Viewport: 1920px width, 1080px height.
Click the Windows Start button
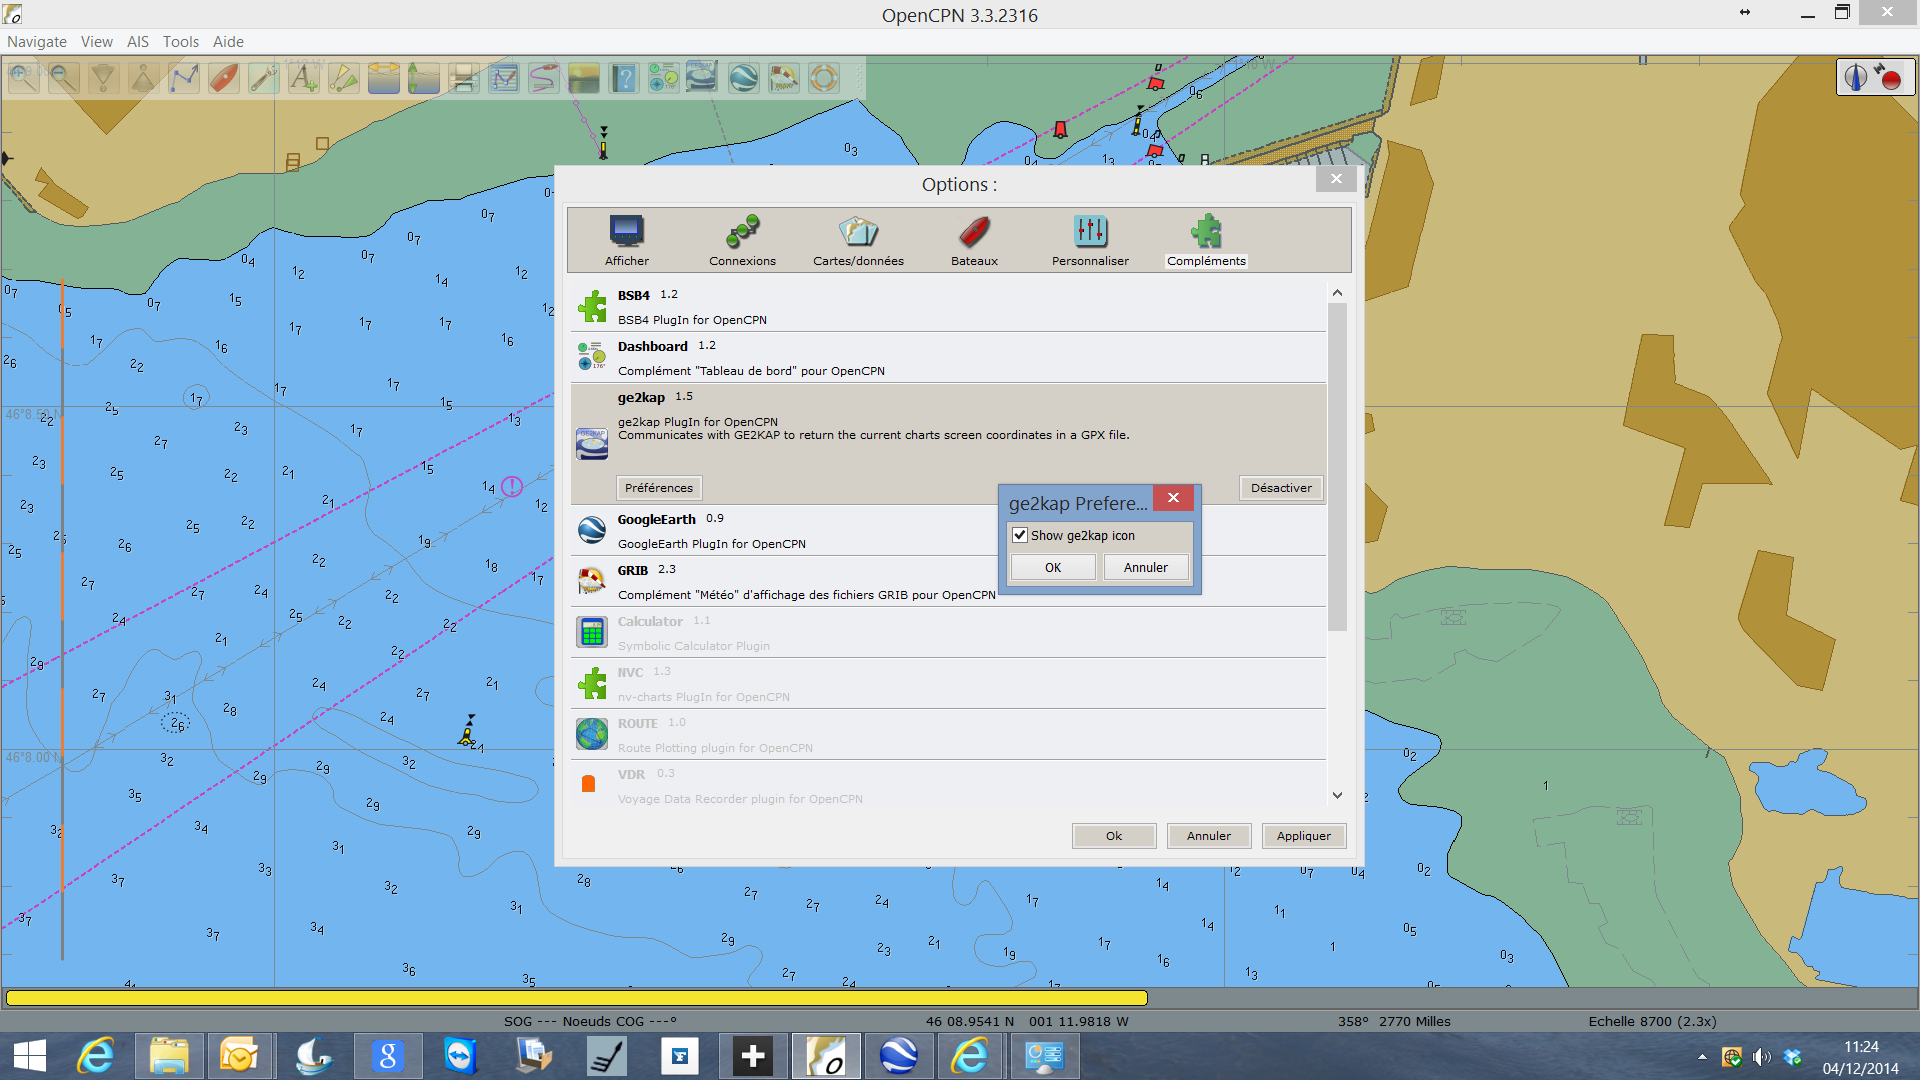coord(30,1056)
